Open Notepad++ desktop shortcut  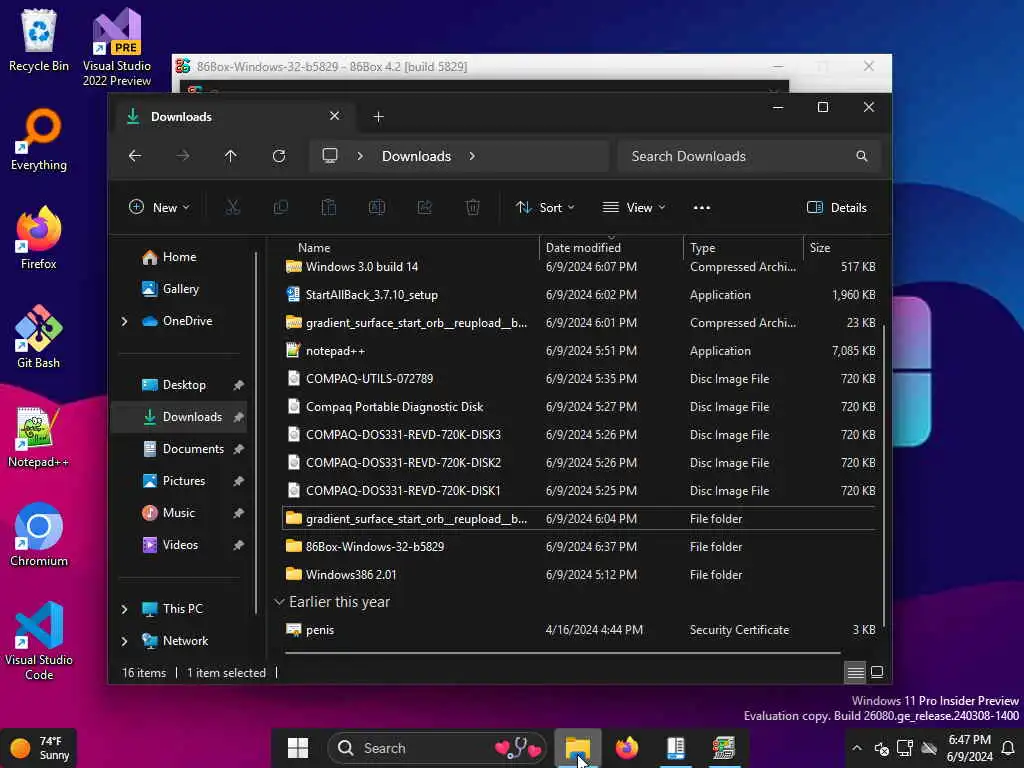pyautogui.click(x=39, y=436)
